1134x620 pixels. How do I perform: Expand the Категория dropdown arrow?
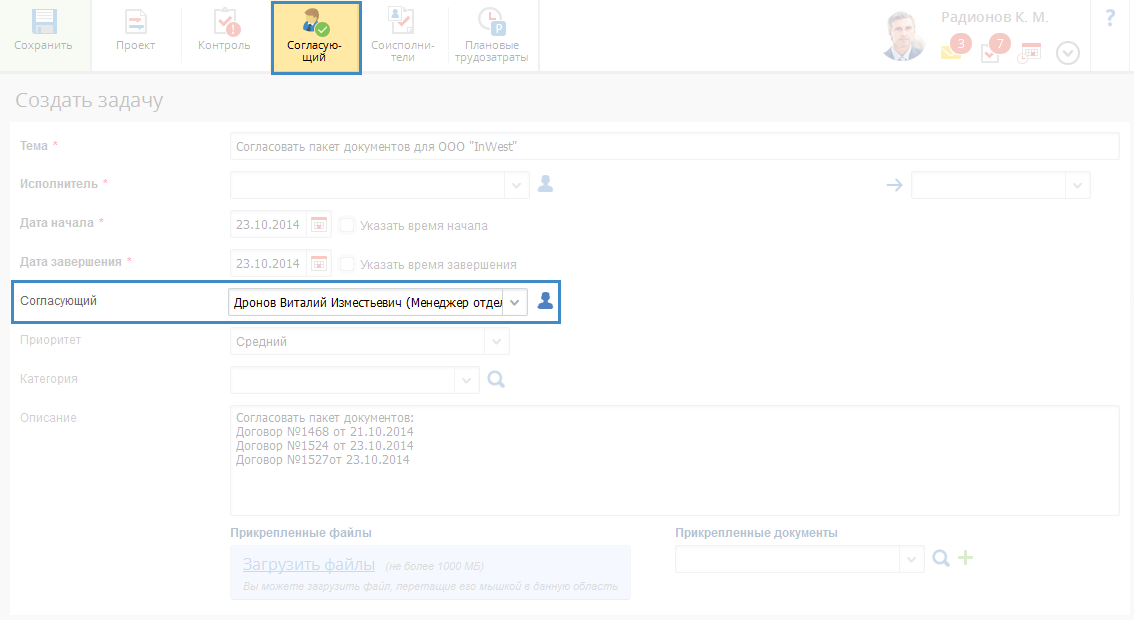pyautogui.click(x=466, y=380)
